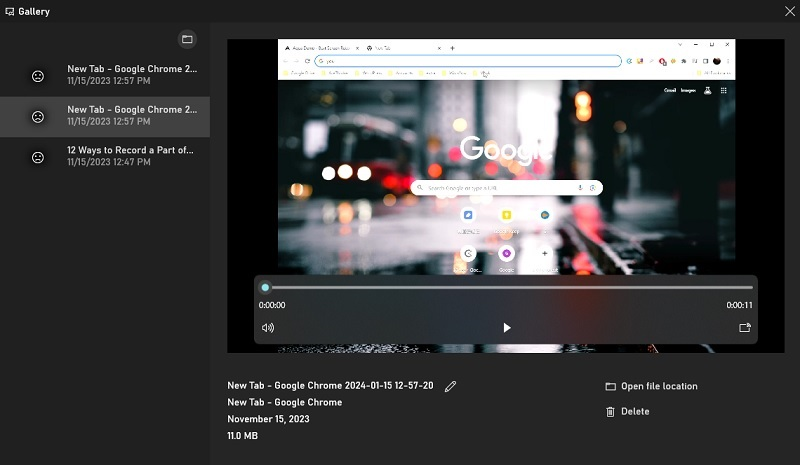
Task: Click face icon of first gallery item
Action: (x=38, y=76)
